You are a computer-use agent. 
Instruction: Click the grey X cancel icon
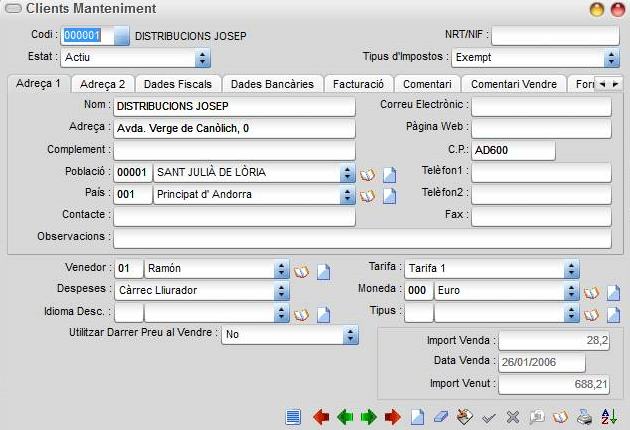513,417
